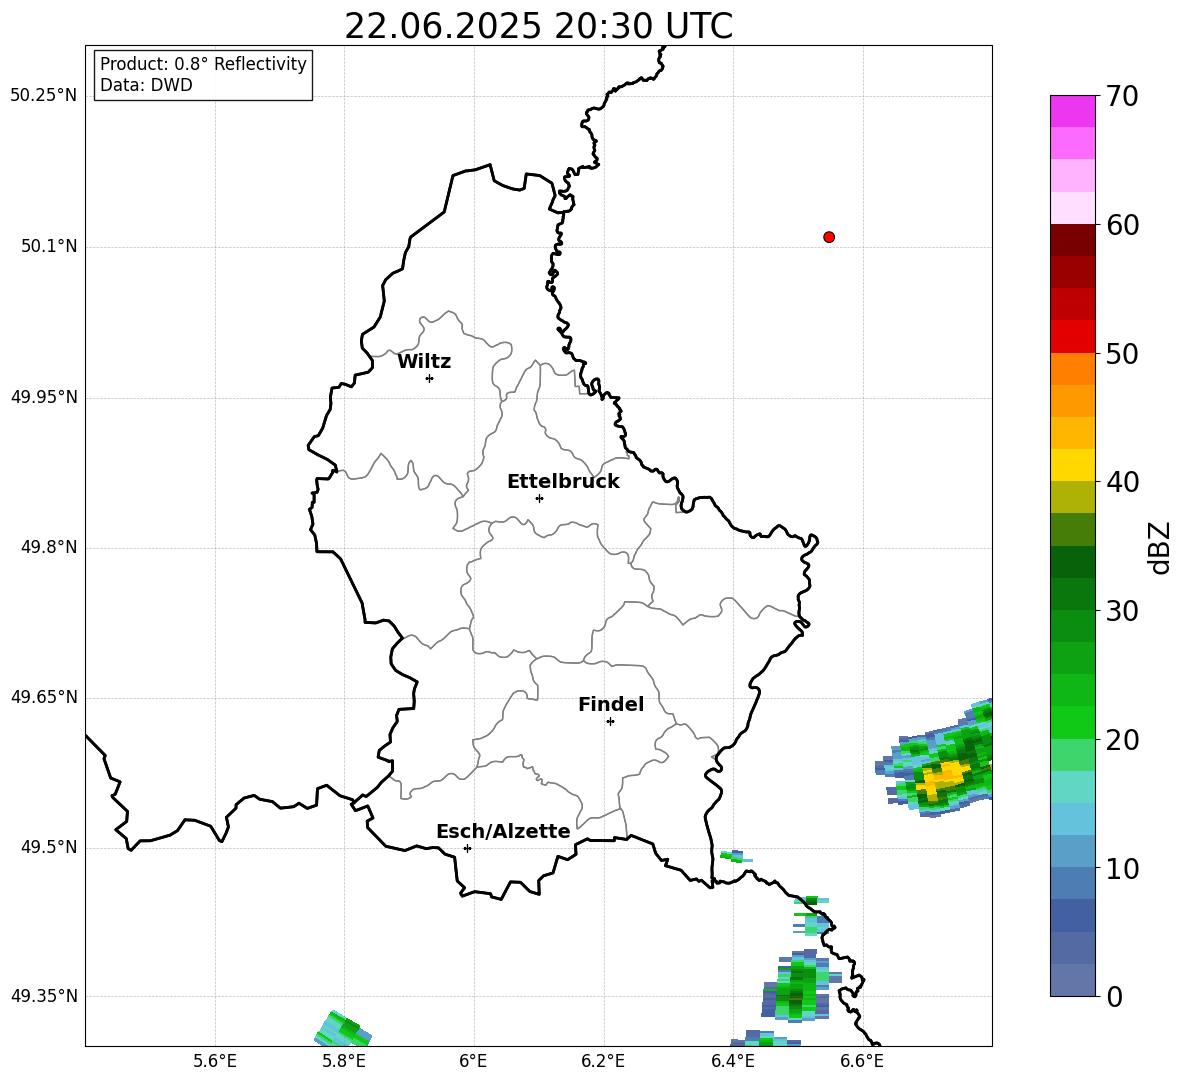Click the yellow 40 dBZ colorbar segment
Viewport: 1184px width, 1081px height.
click(x=1072, y=465)
